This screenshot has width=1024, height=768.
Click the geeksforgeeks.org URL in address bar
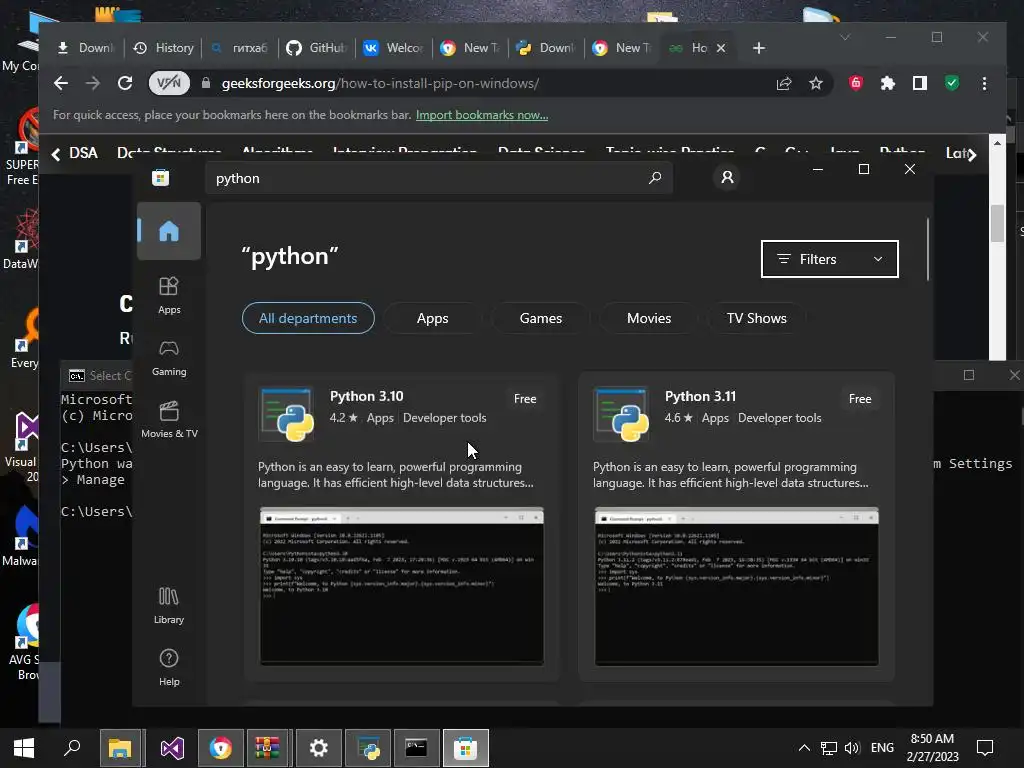pyautogui.click(x=380, y=84)
